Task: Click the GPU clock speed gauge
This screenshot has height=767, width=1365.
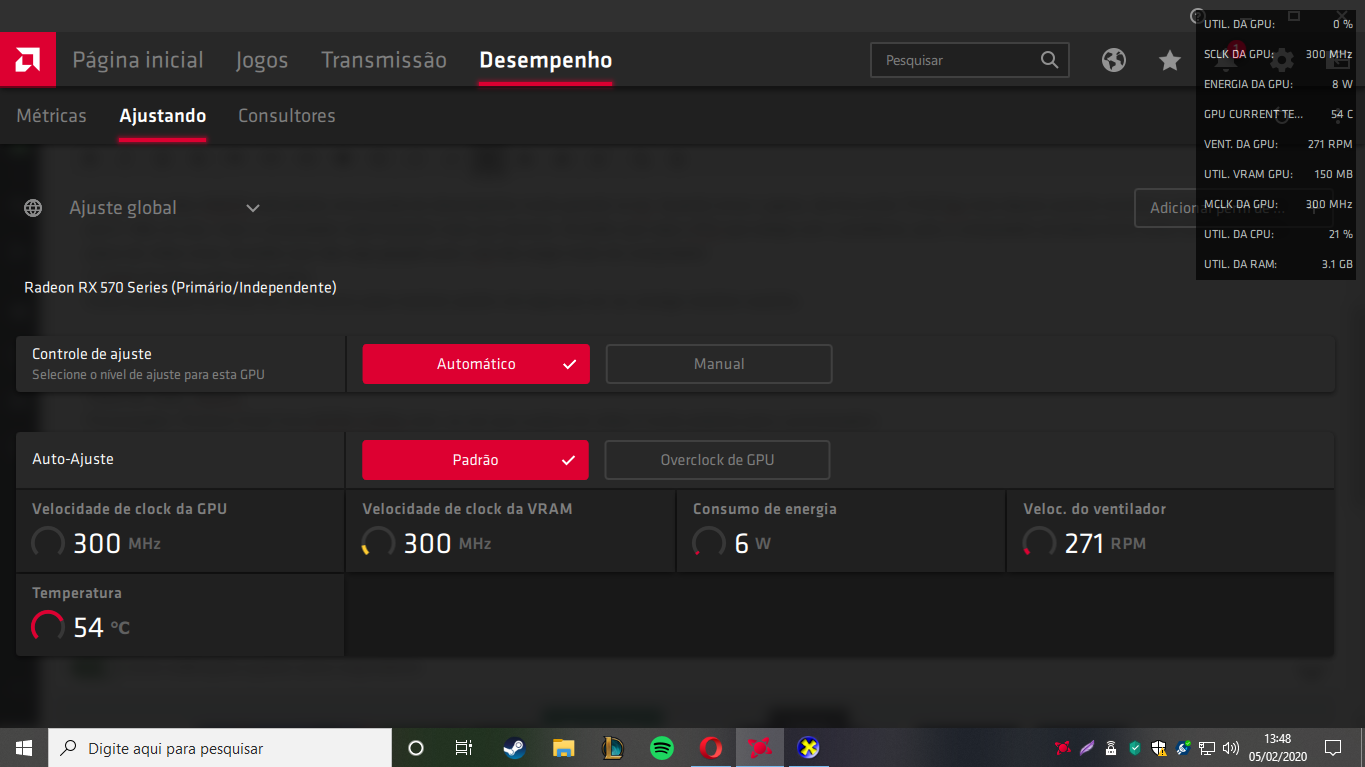Action: click(49, 544)
